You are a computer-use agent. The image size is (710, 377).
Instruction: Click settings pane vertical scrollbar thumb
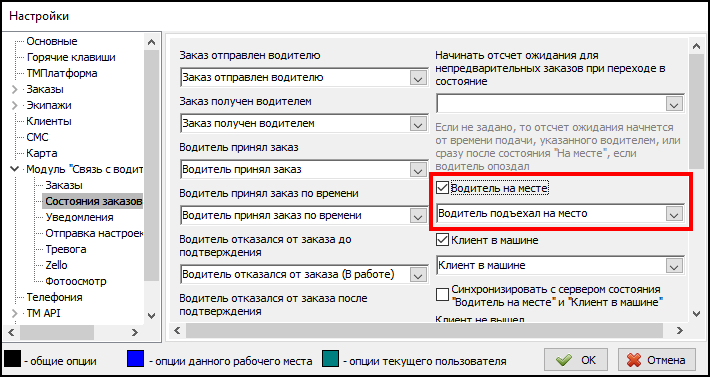point(696,110)
